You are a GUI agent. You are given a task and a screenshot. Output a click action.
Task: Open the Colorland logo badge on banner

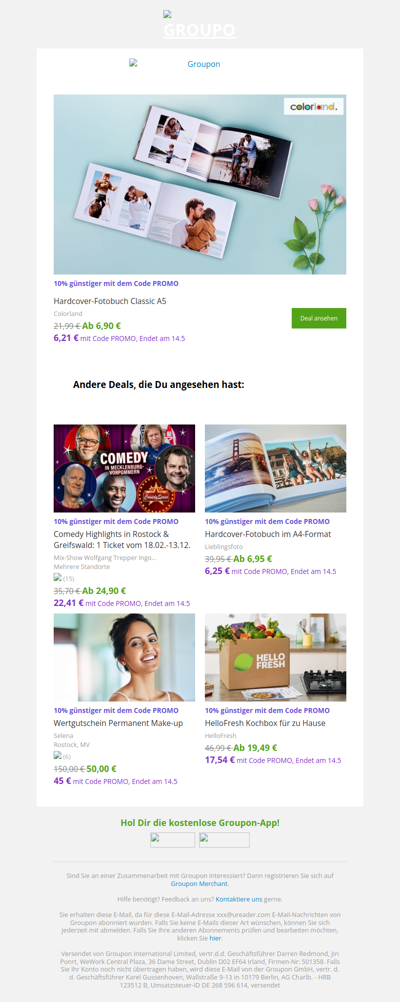pyautogui.click(x=314, y=107)
